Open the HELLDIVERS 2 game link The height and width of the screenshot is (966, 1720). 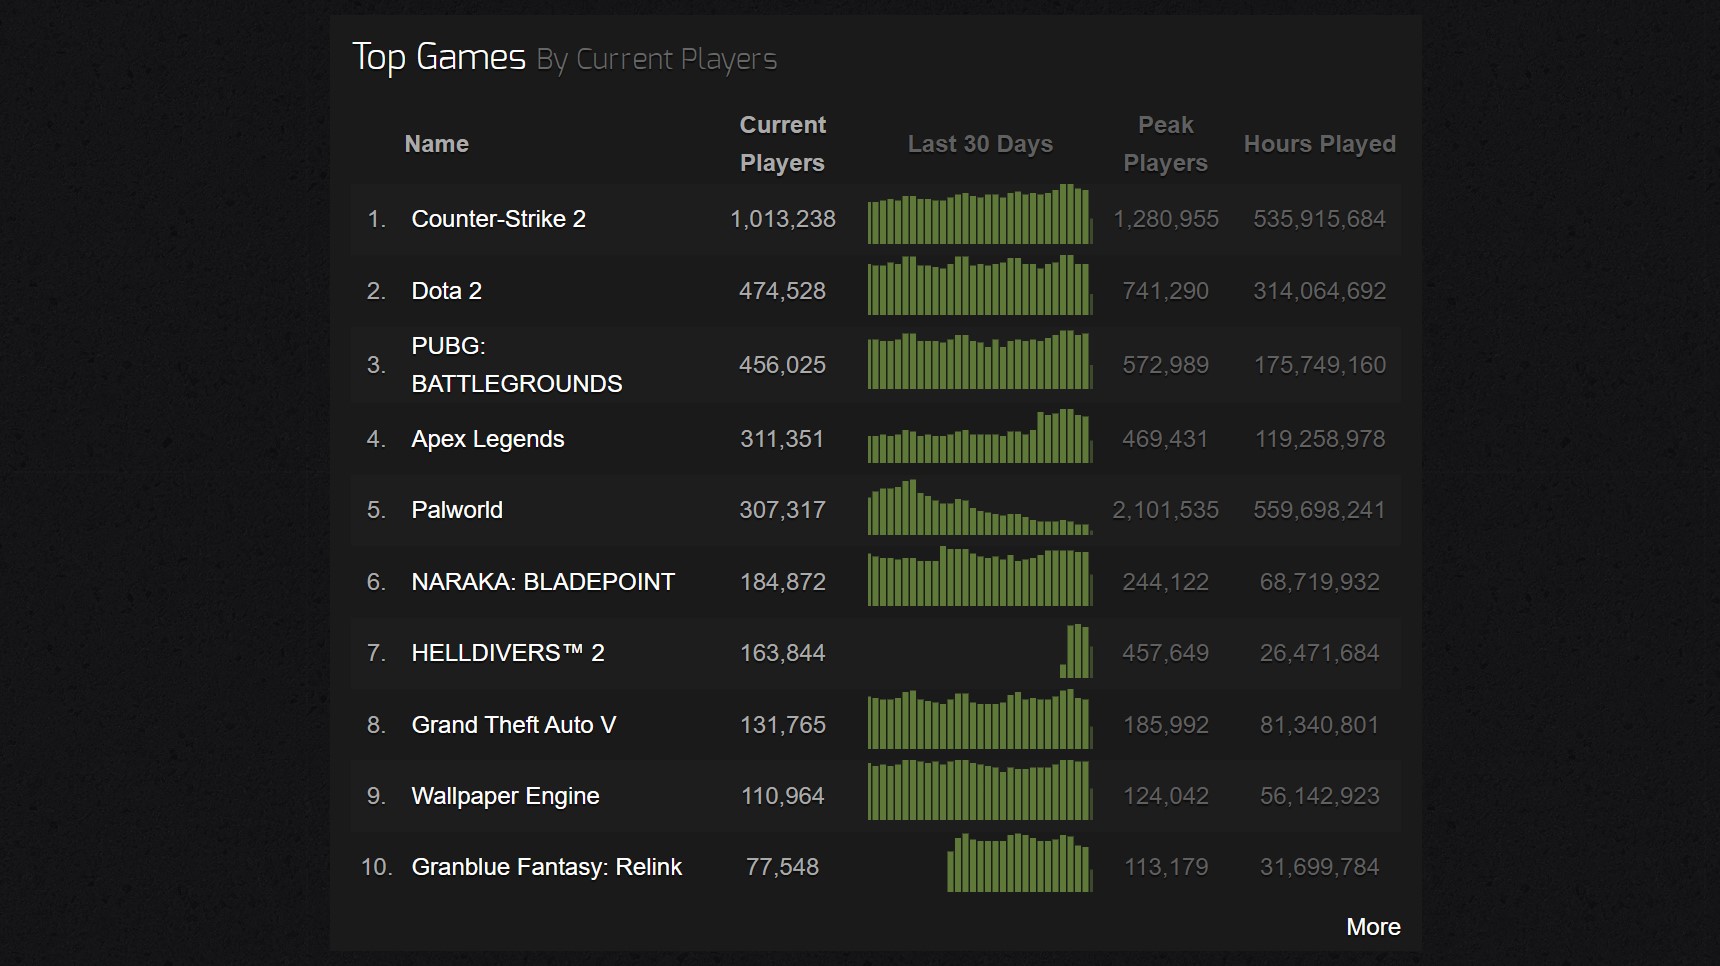click(508, 653)
